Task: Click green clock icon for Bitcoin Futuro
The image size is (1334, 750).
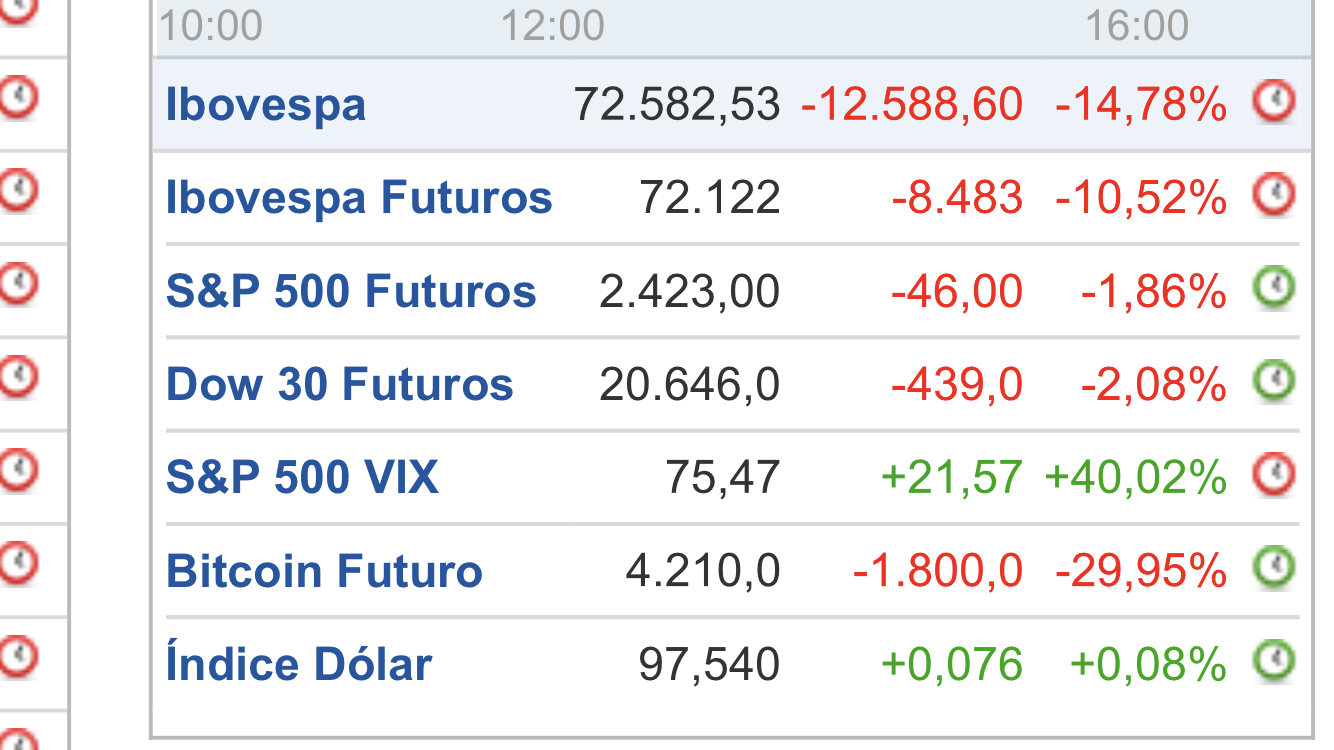Action: coord(1274,568)
